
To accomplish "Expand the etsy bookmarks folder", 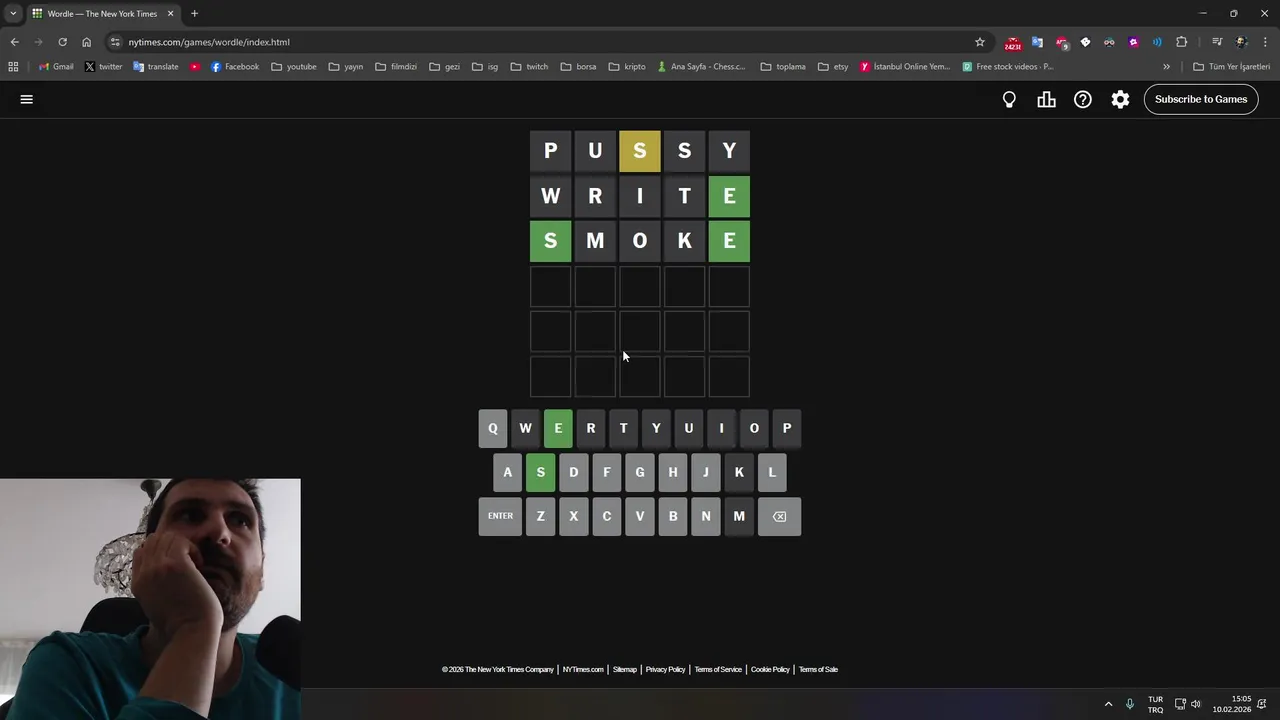I will pos(833,67).
